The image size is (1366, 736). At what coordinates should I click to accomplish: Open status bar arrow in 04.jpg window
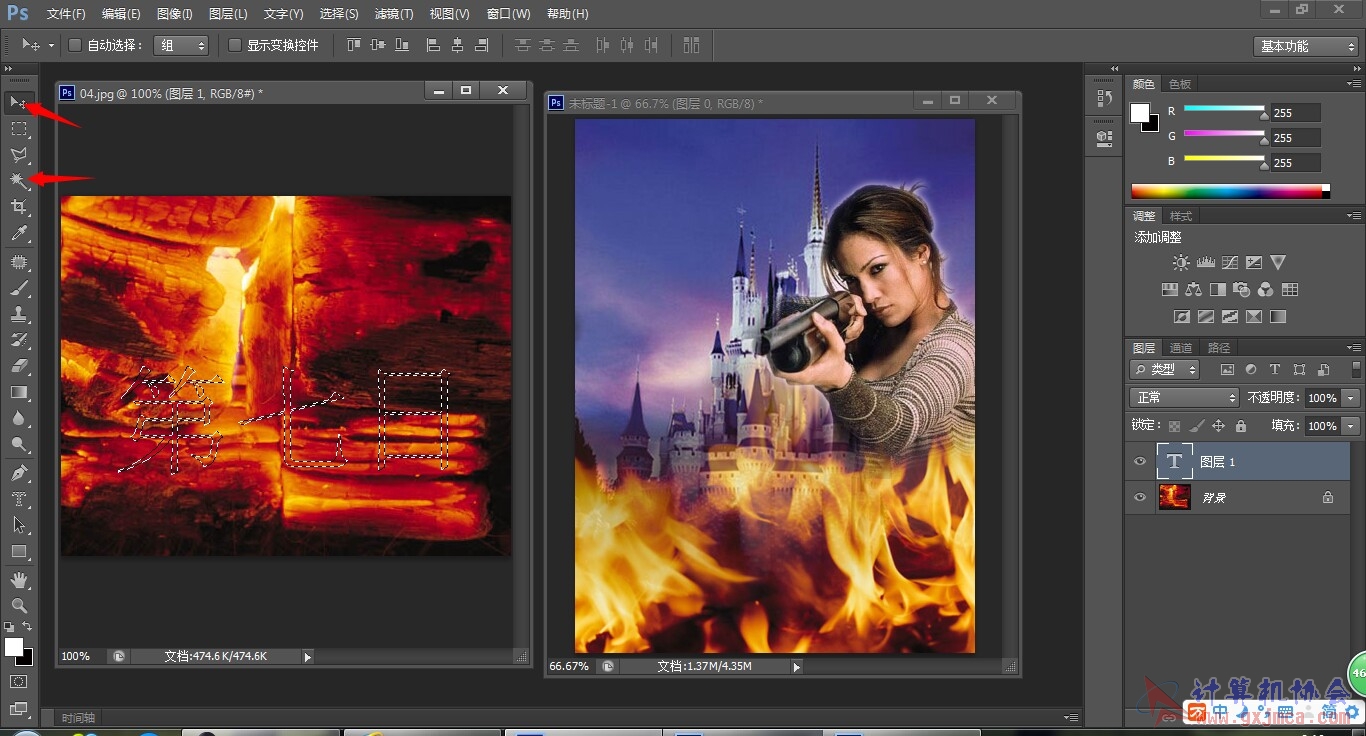point(308,657)
